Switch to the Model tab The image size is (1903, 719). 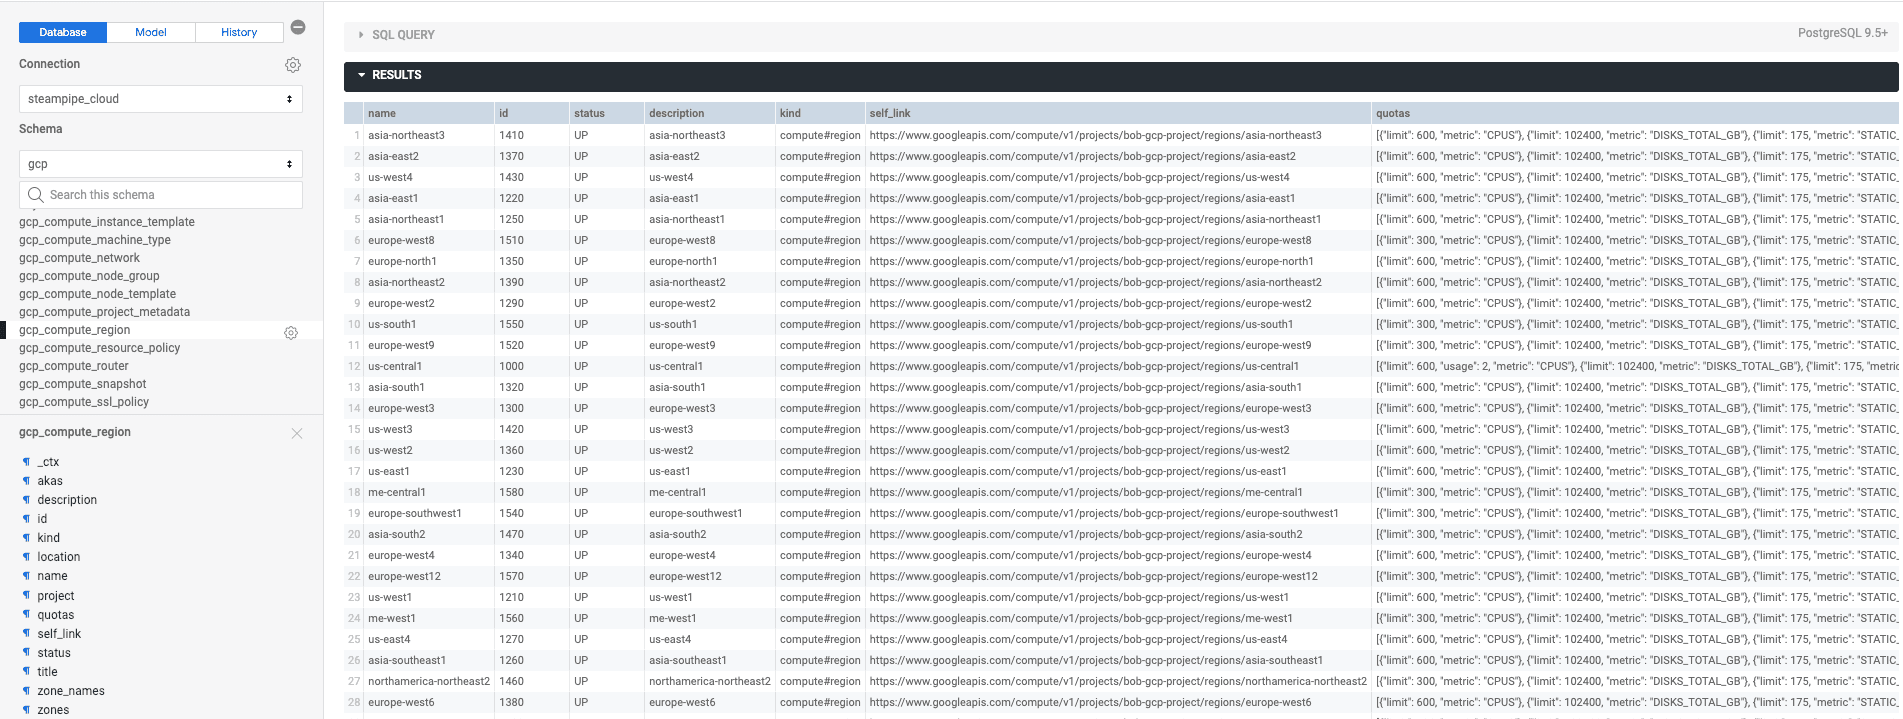(151, 32)
